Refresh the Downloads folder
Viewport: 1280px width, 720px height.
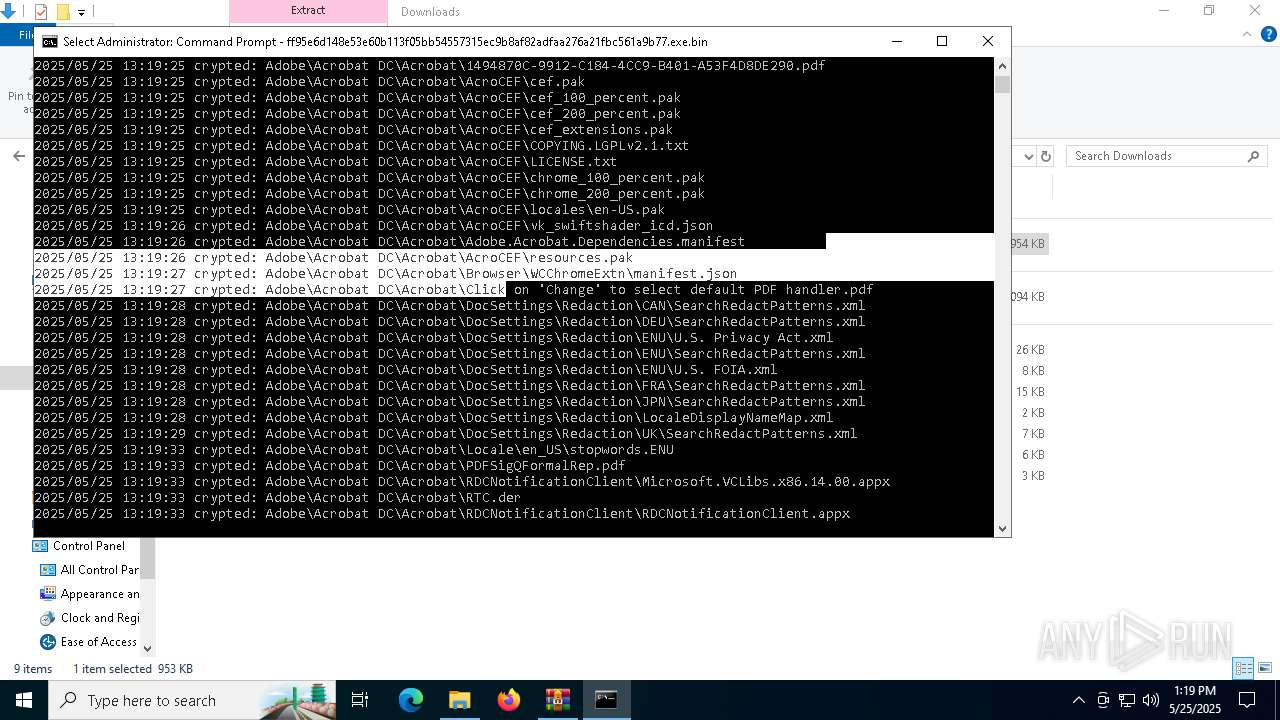[1046, 156]
